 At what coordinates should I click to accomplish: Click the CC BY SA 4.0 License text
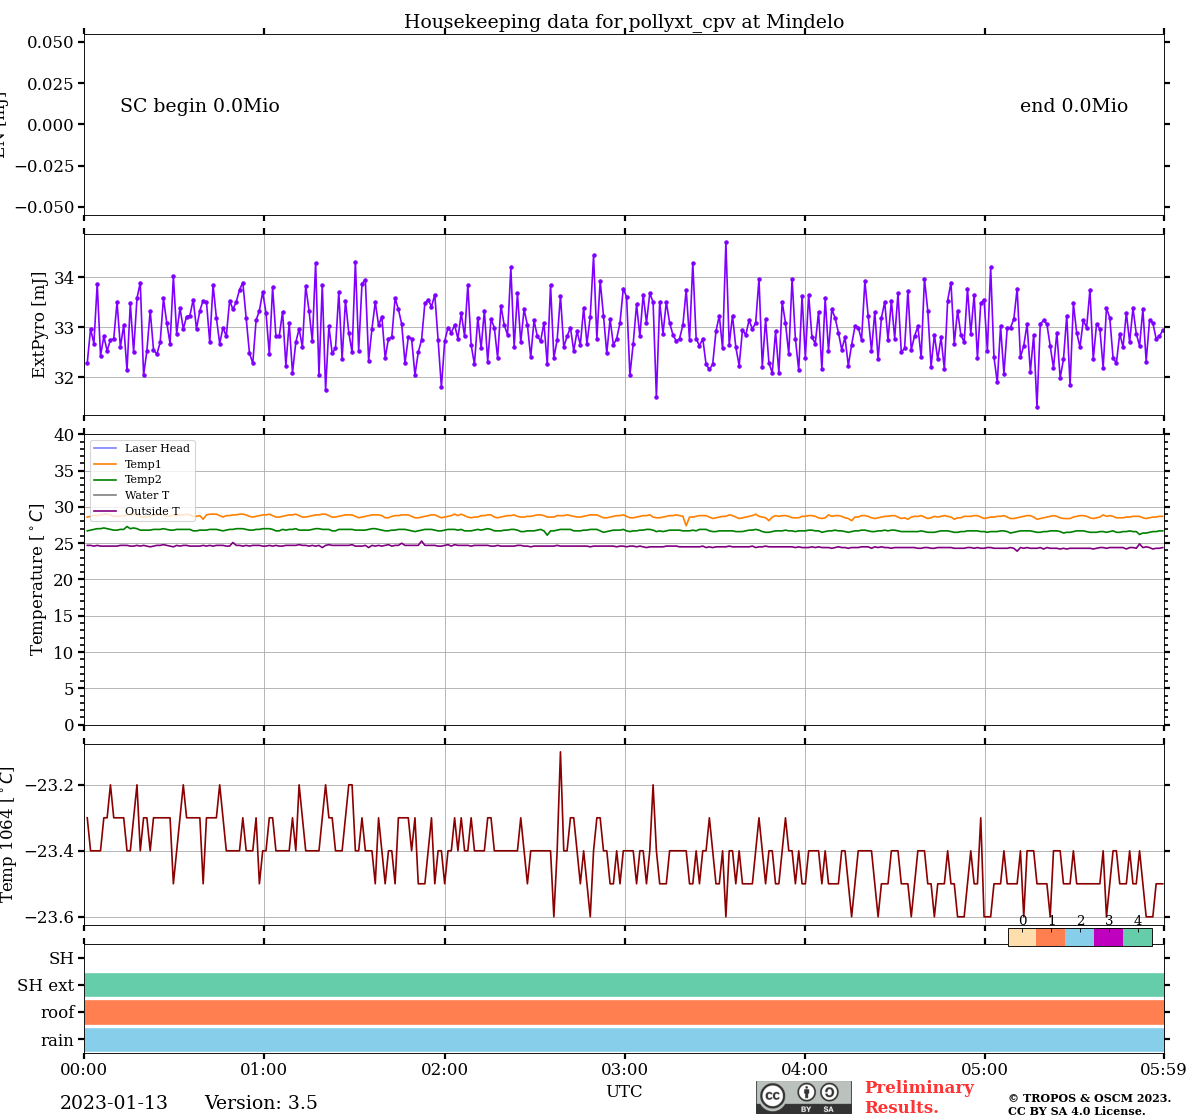click(1077, 1111)
